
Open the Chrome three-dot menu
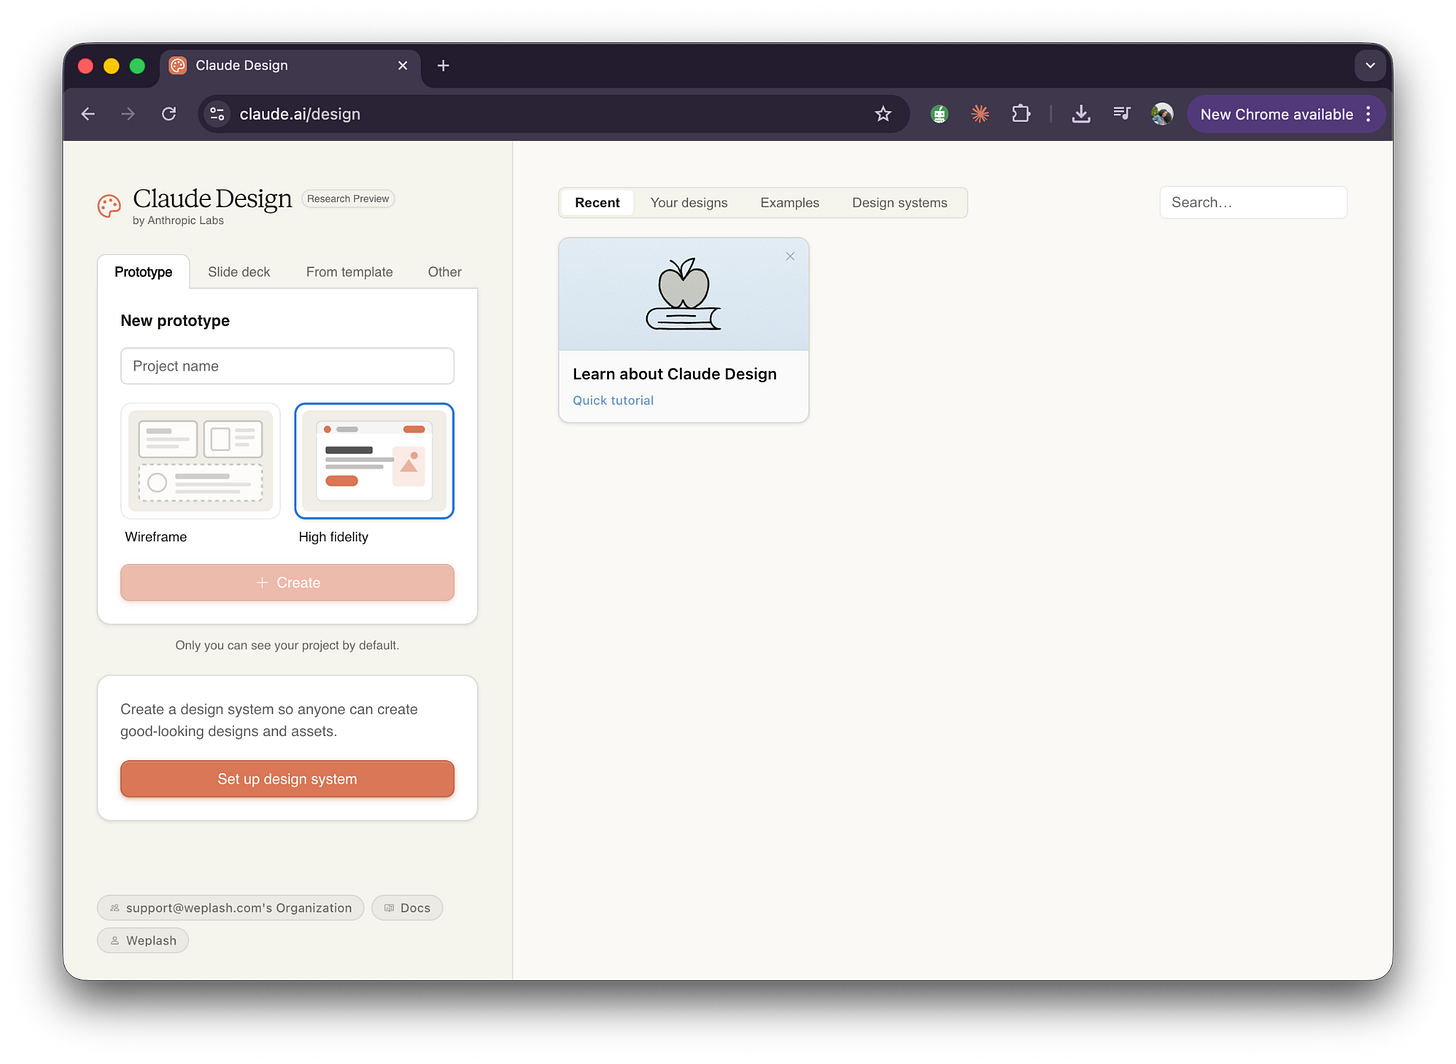click(1368, 114)
